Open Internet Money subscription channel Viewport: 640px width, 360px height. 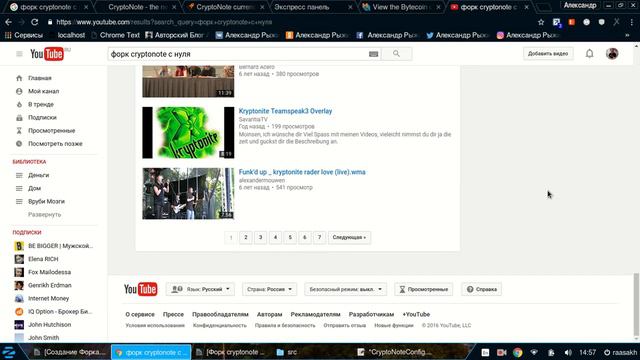pos(49,298)
